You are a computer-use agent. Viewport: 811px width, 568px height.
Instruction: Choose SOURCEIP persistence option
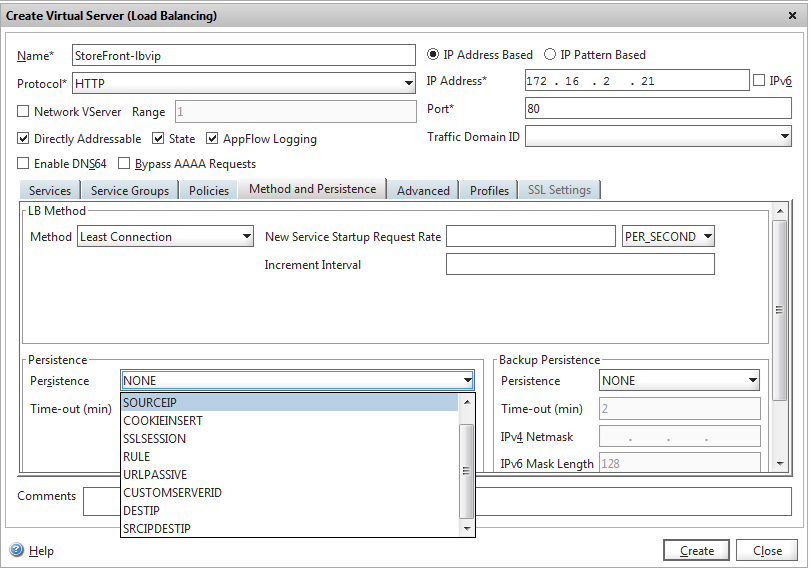pos(290,402)
